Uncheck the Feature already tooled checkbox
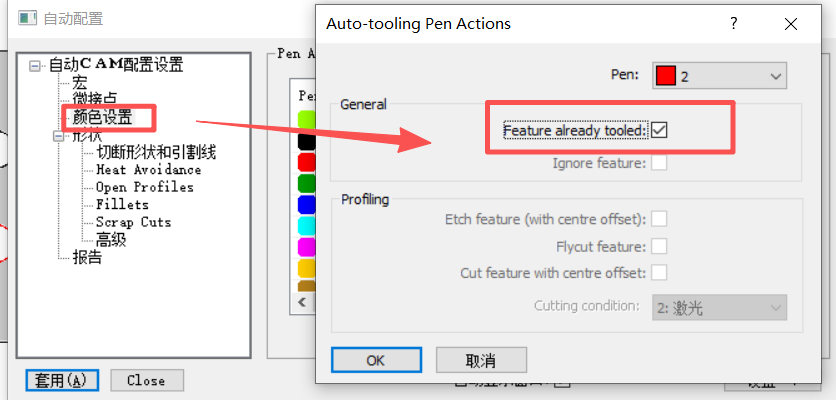Image resolution: width=836 pixels, height=400 pixels. pyautogui.click(x=660, y=130)
